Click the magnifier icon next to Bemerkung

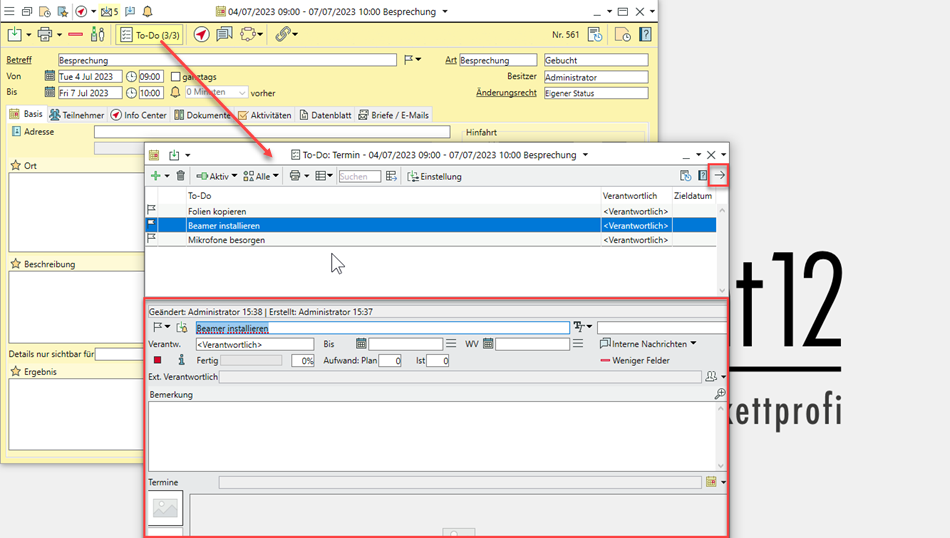(x=720, y=395)
